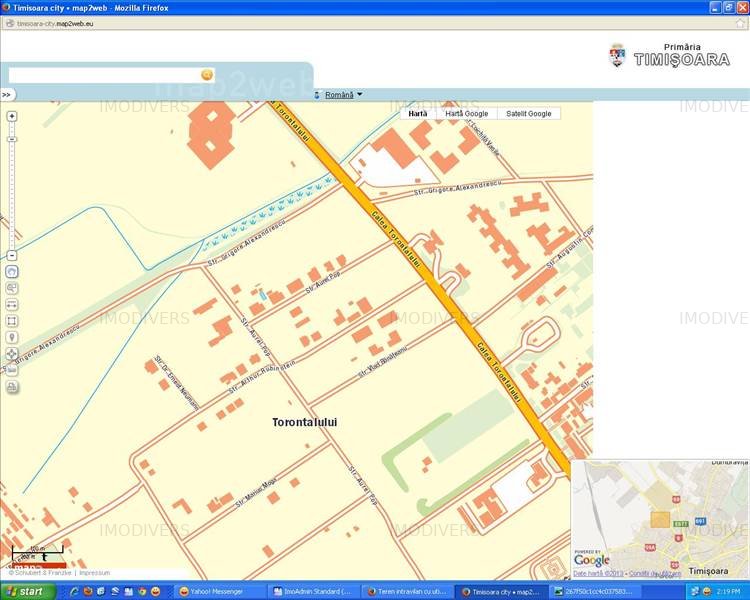The width and height of the screenshot is (750, 600).
Task: Switch to the Hartă map view
Action: (418, 114)
